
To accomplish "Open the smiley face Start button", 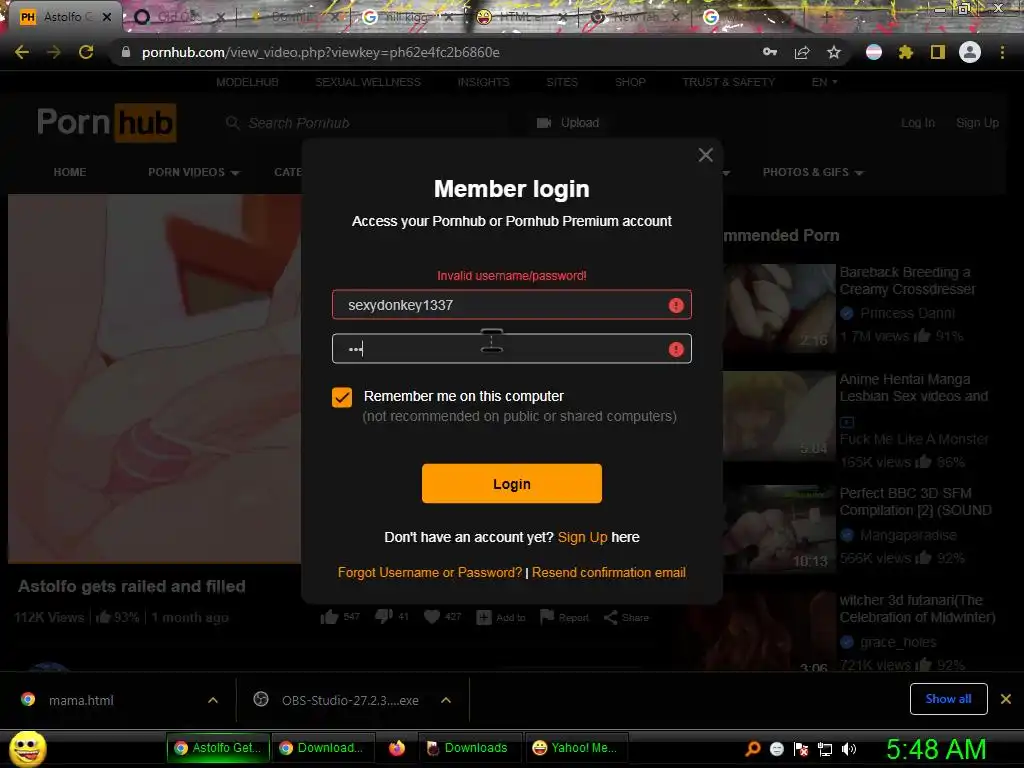I will pyautogui.click(x=27, y=748).
